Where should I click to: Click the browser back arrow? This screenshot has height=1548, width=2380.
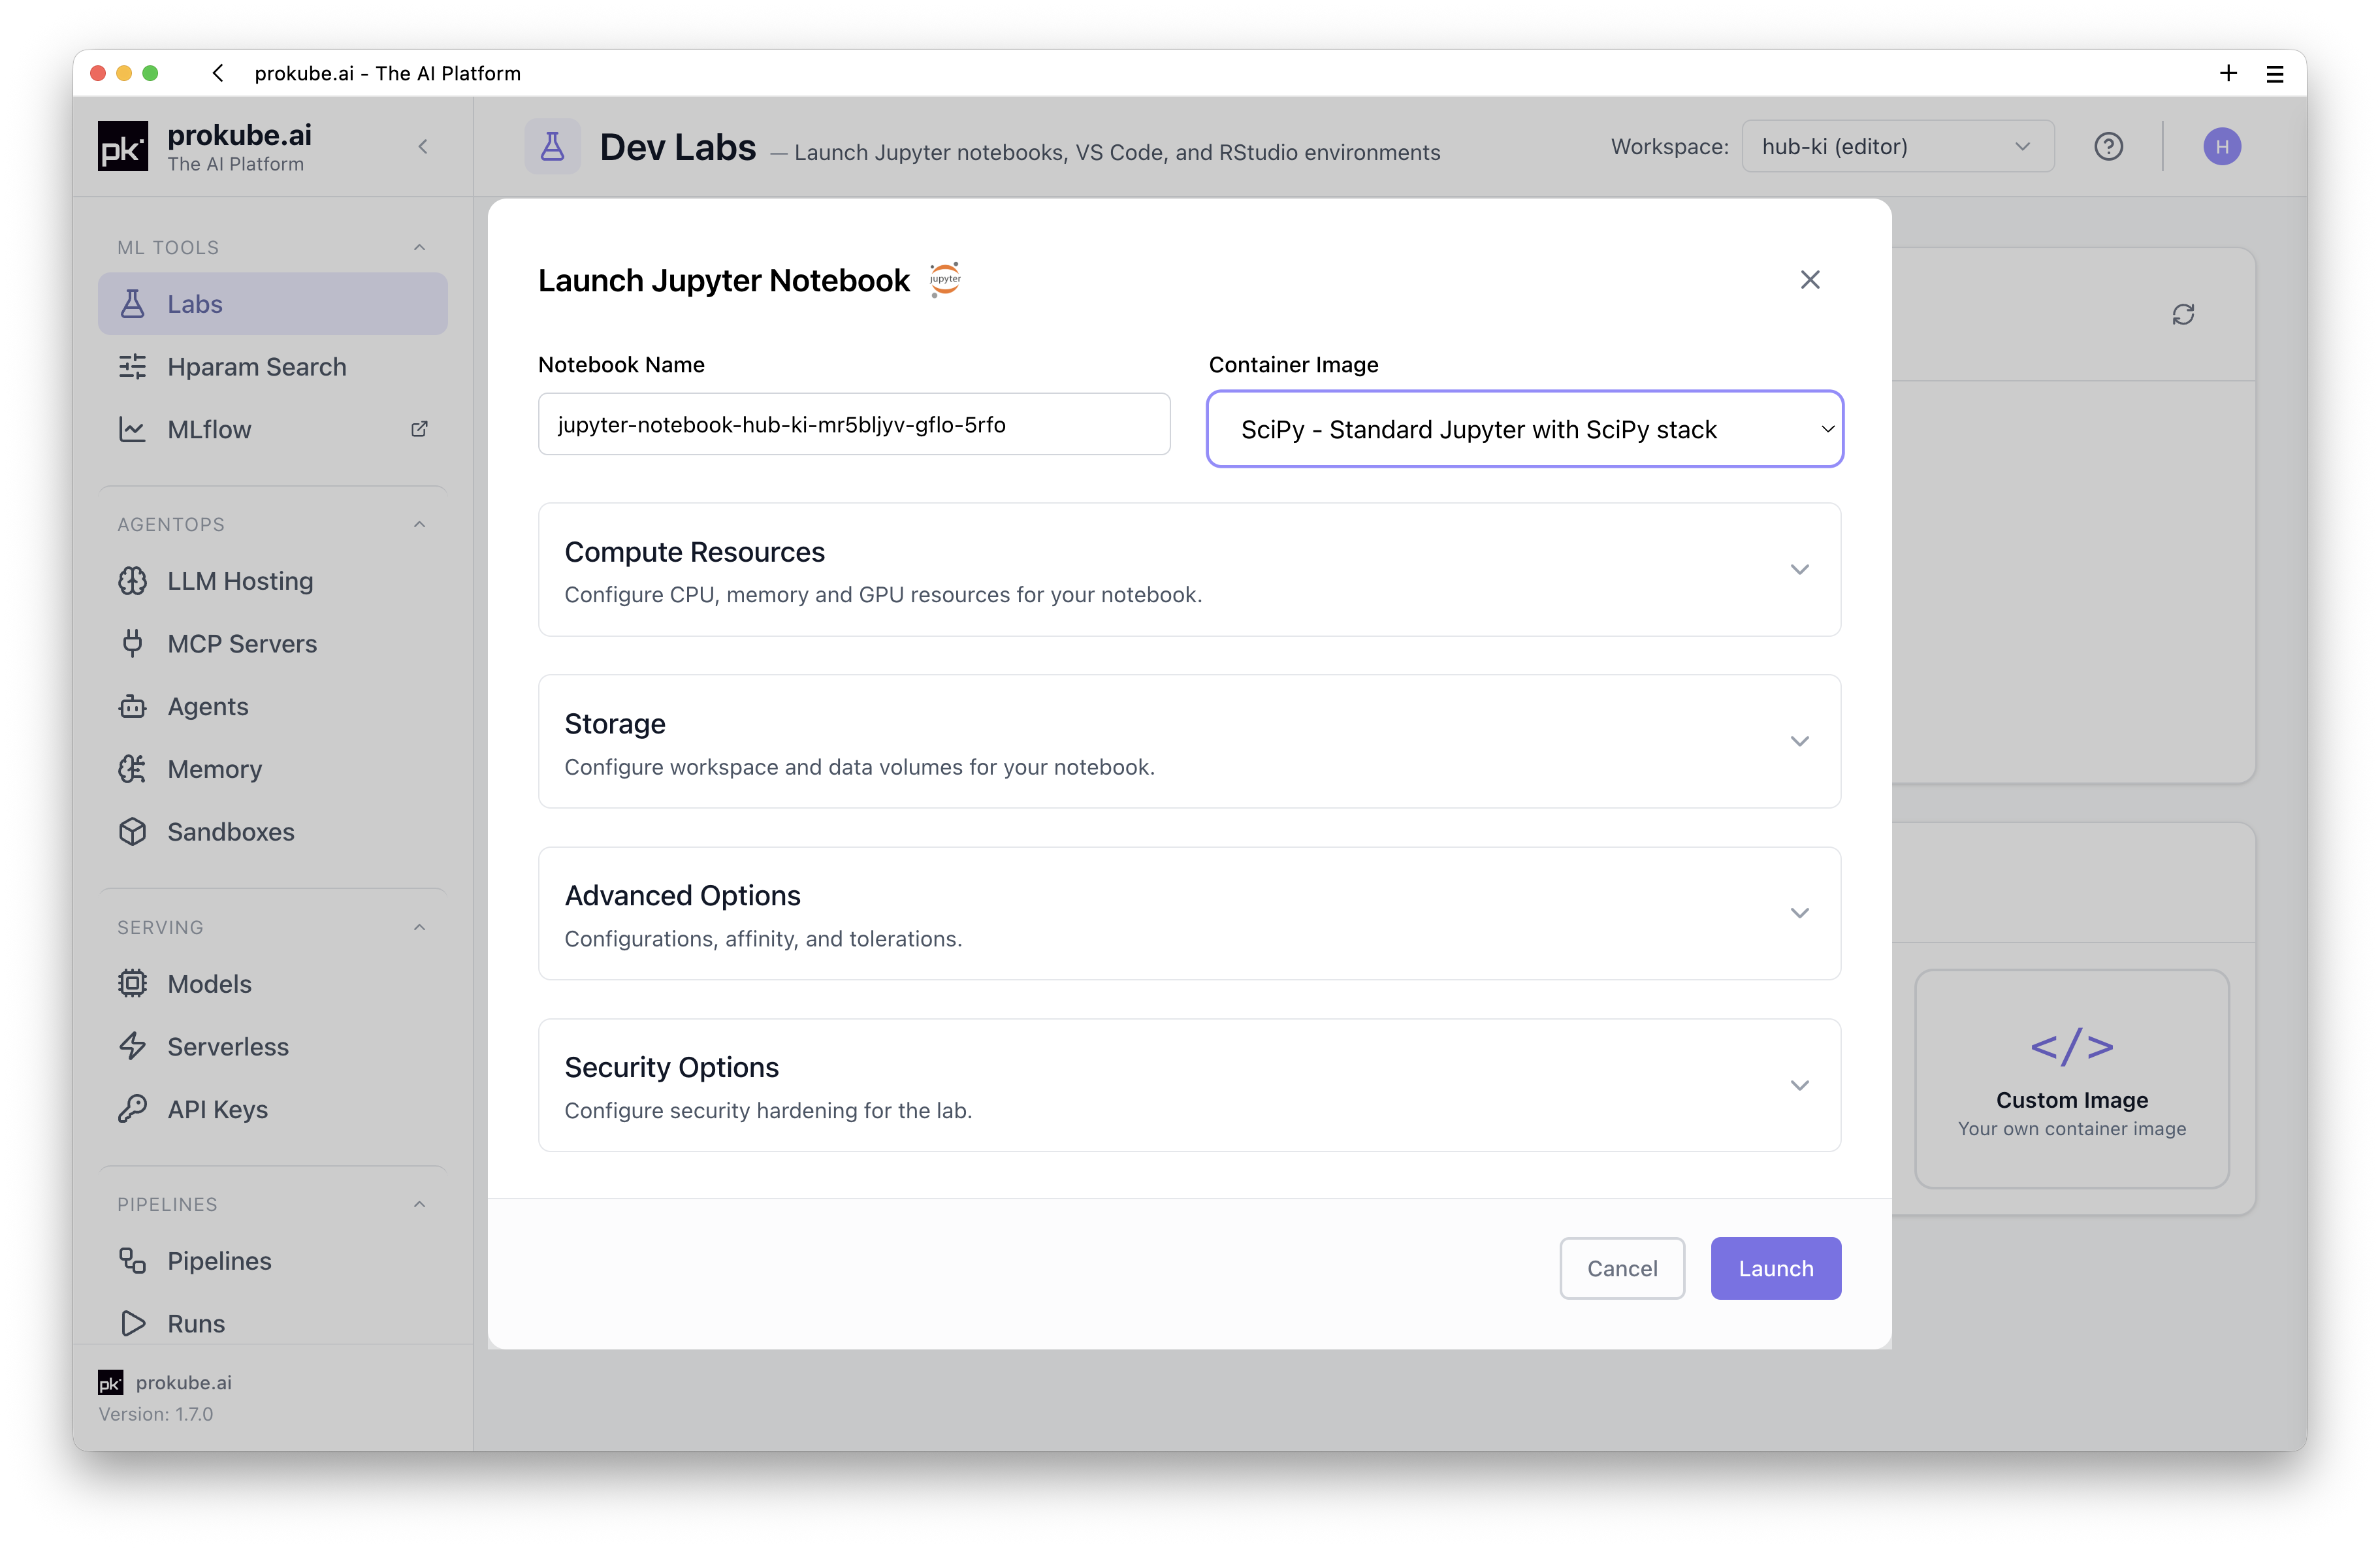click(218, 73)
